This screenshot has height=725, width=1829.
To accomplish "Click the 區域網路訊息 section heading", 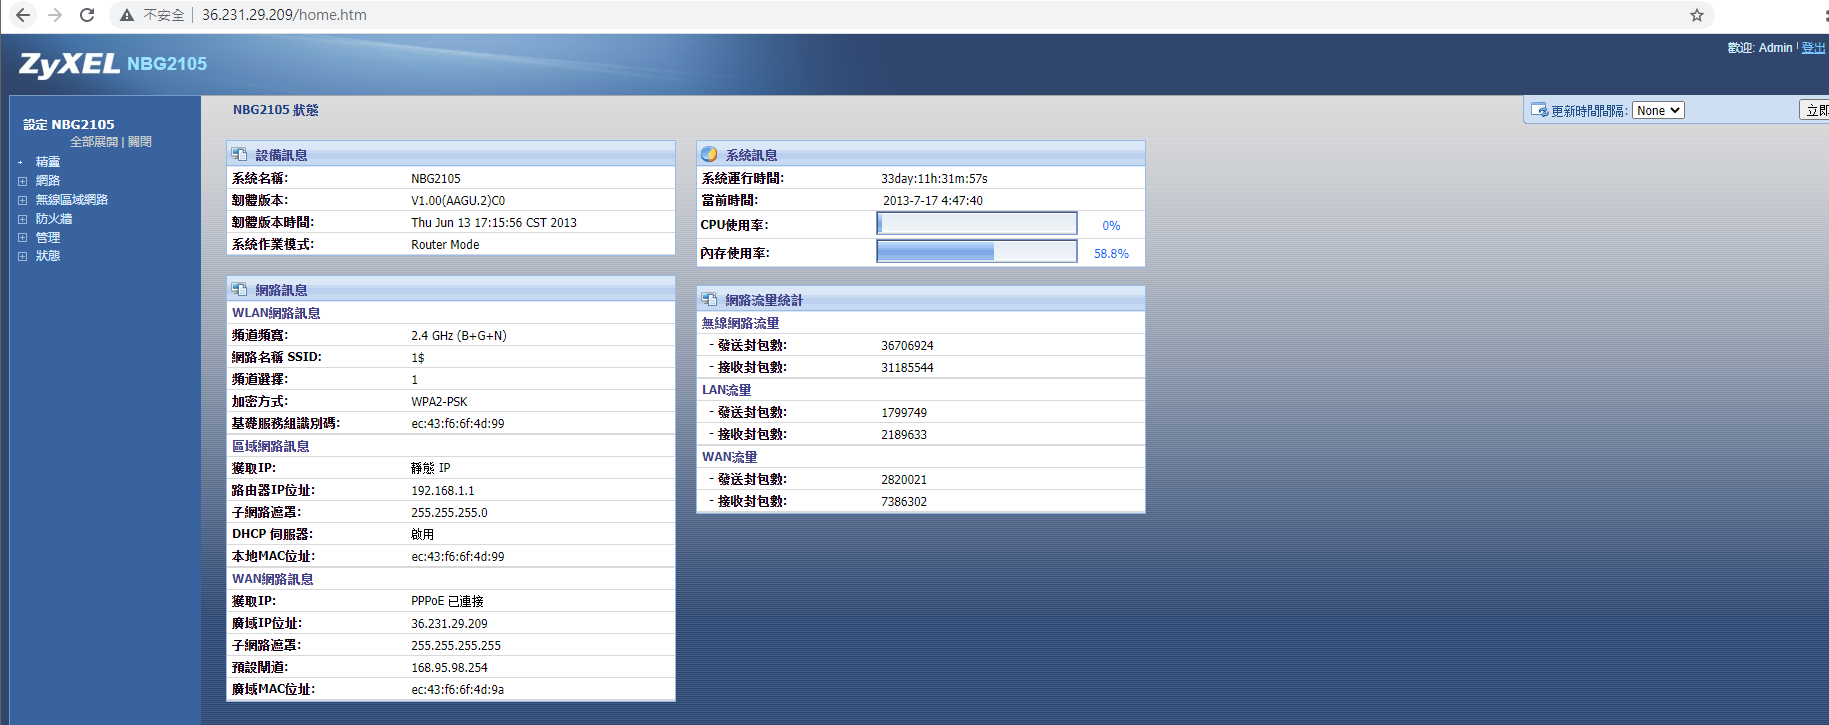I will 271,446.
